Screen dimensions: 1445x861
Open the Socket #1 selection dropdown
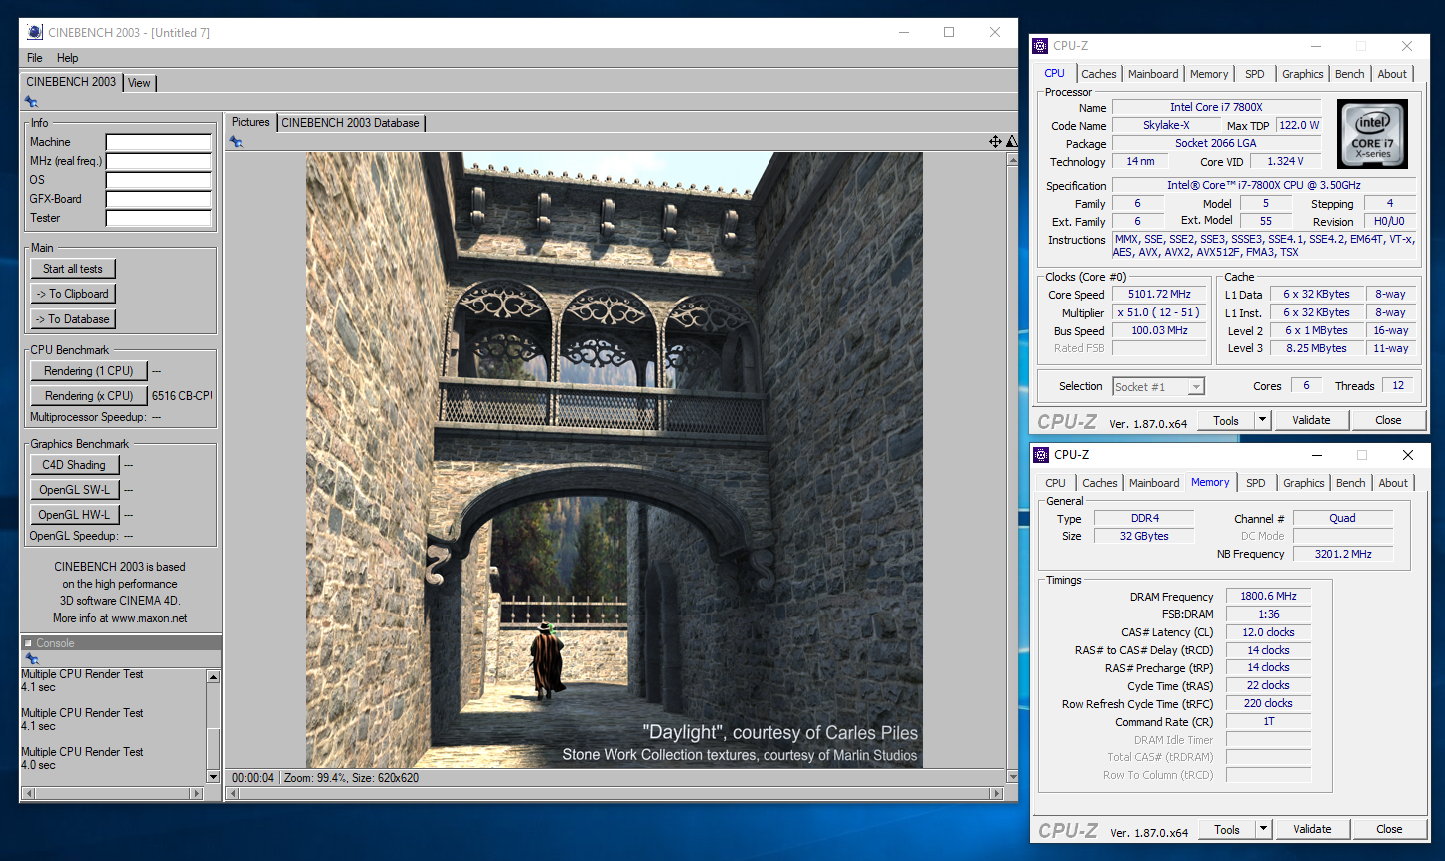(1158, 387)
